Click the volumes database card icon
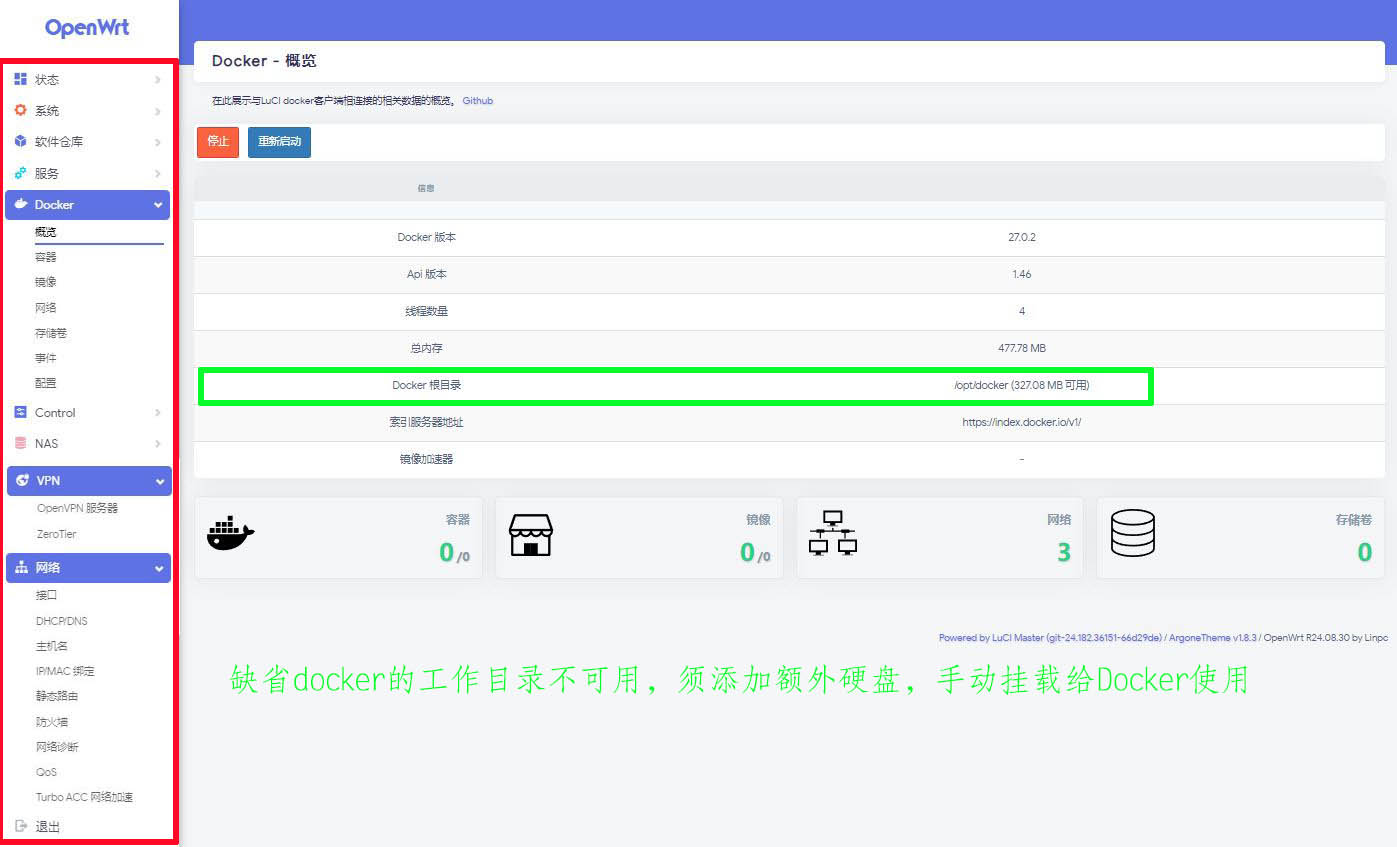1397x847 pixels. coord(1133,534)
